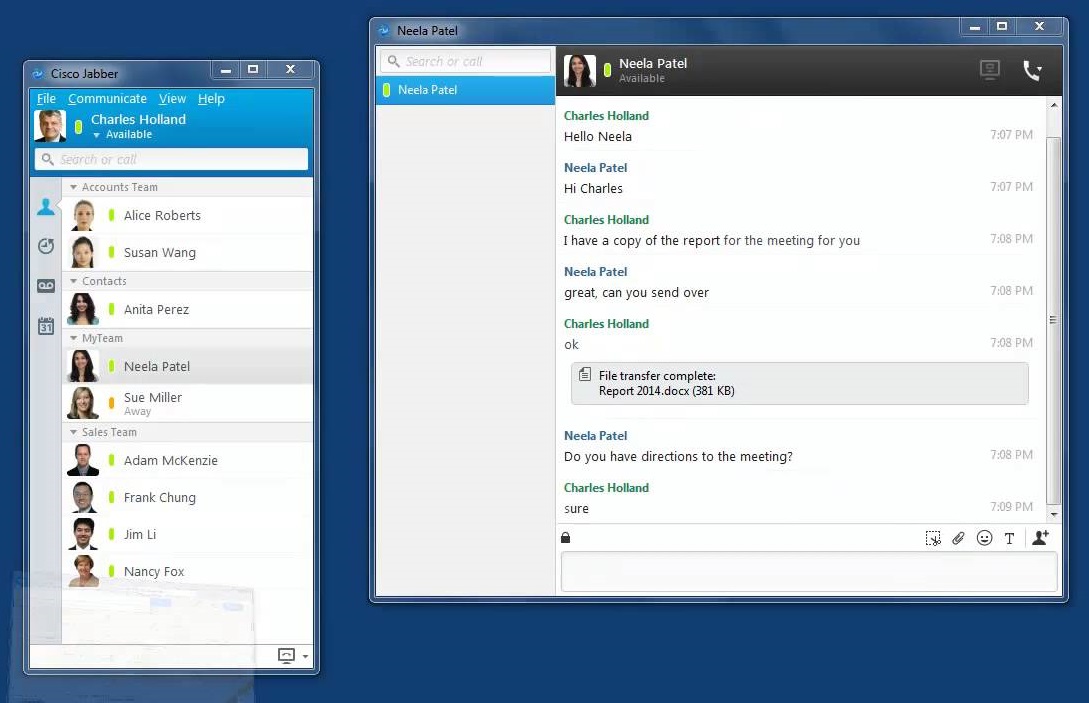This screenshot has width=1089, height=703.
Task: Select contact Nancy Fox
Action: pos(188,571)
